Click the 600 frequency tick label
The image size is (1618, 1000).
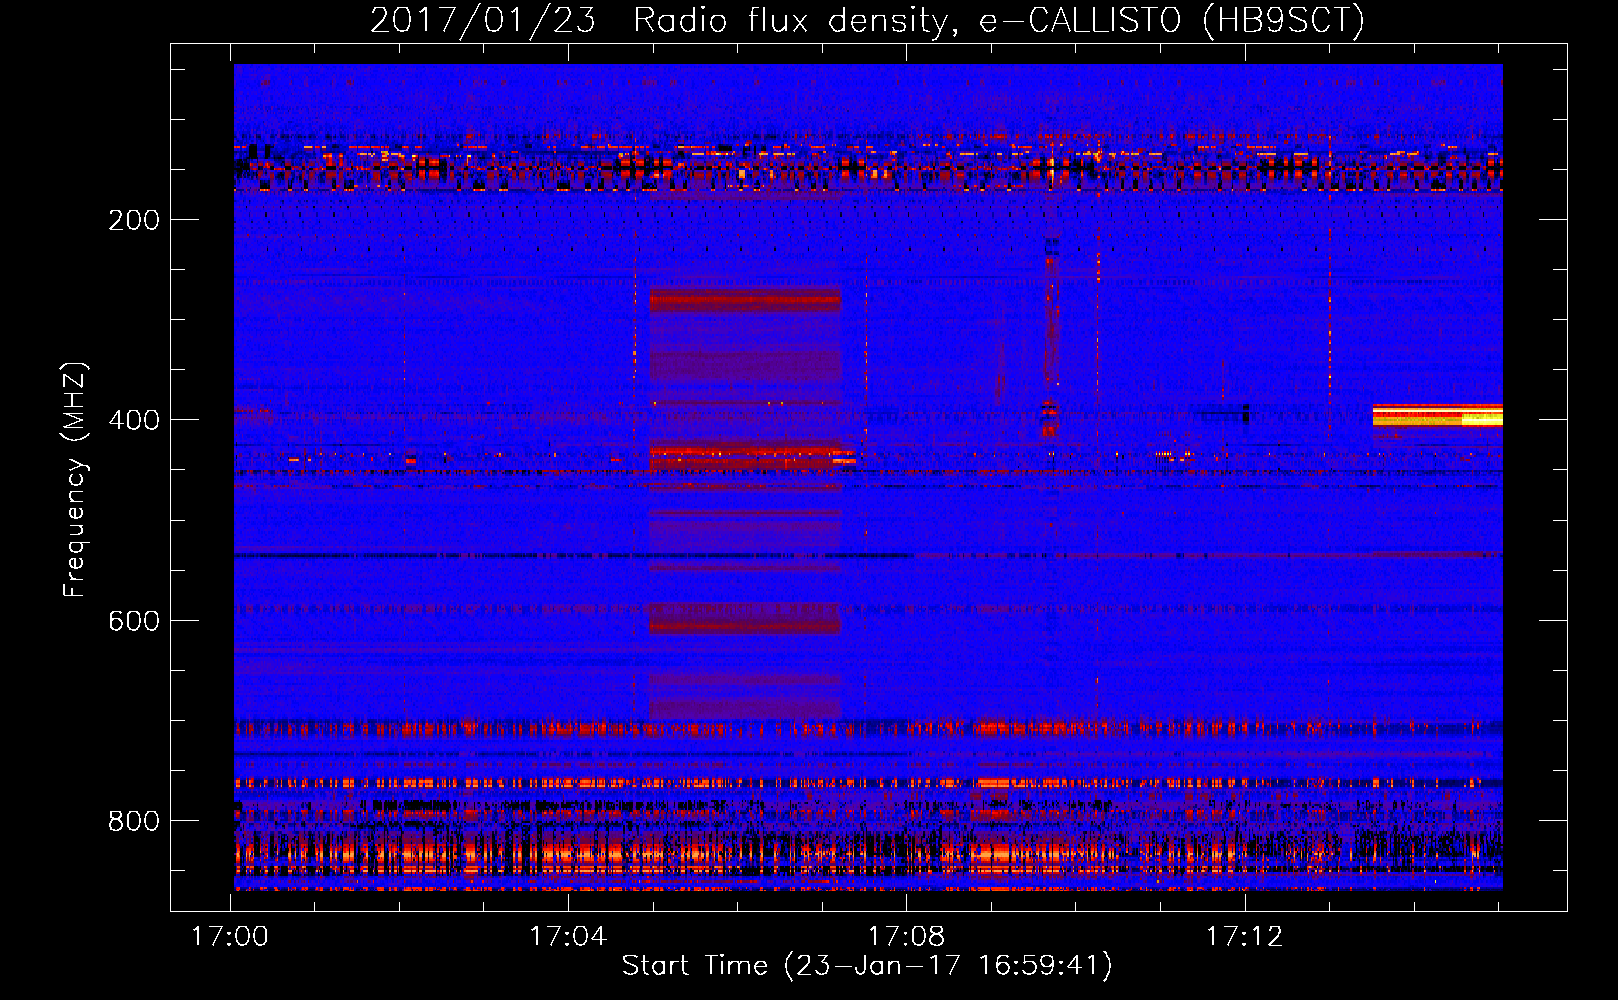[x=134, y=621]
